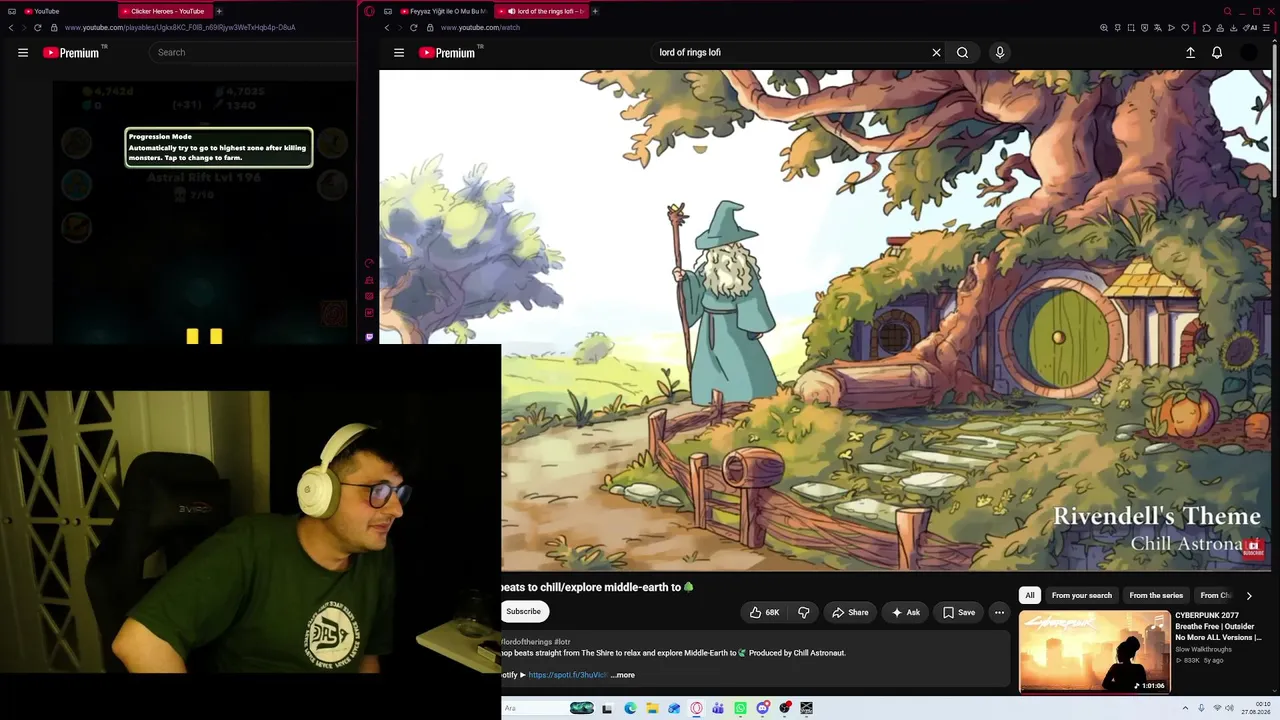Open a new tab in the right browser
This screenshot has height=720, width=1280.
(x=595, y=11)
